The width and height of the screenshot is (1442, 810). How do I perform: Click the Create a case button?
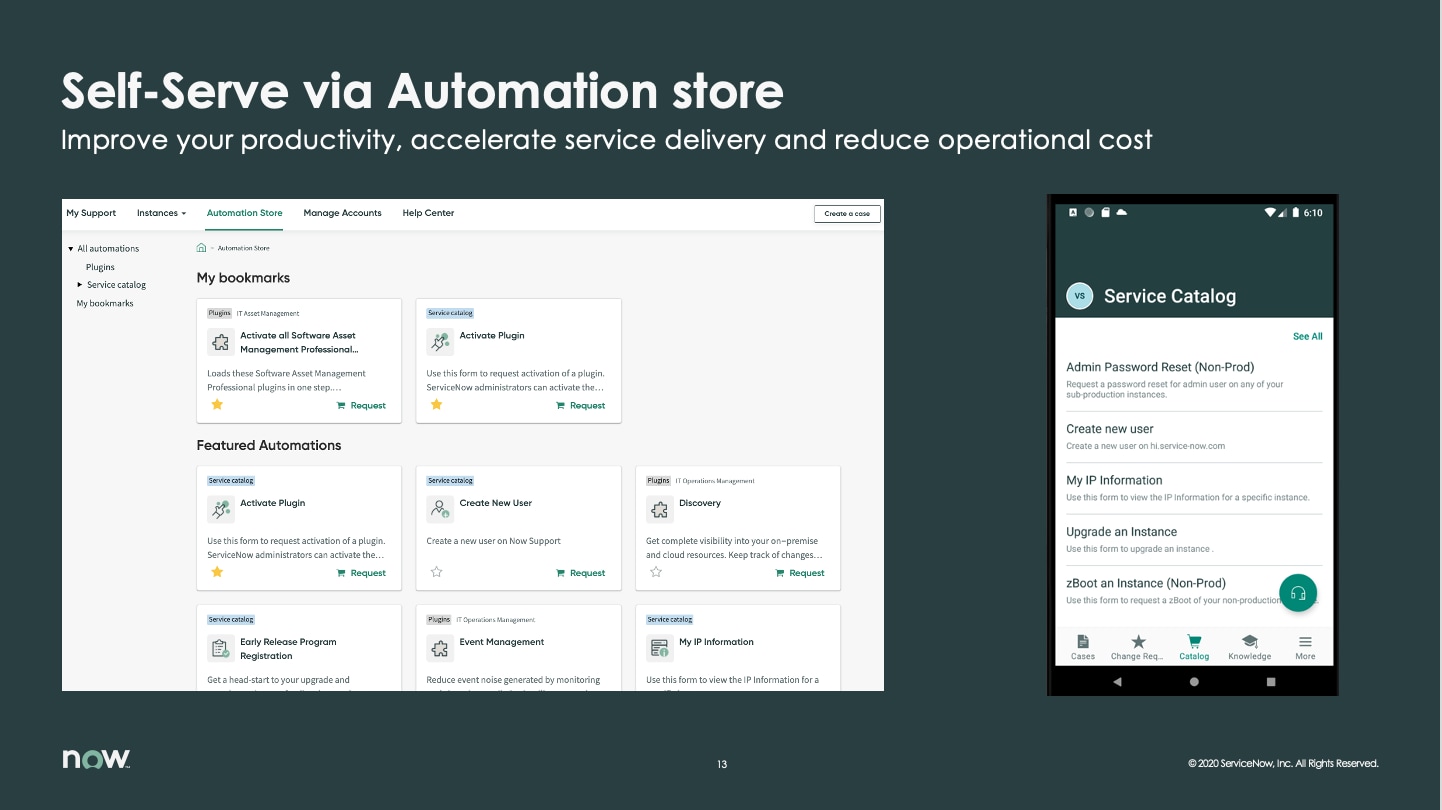[x=847, y=214]
